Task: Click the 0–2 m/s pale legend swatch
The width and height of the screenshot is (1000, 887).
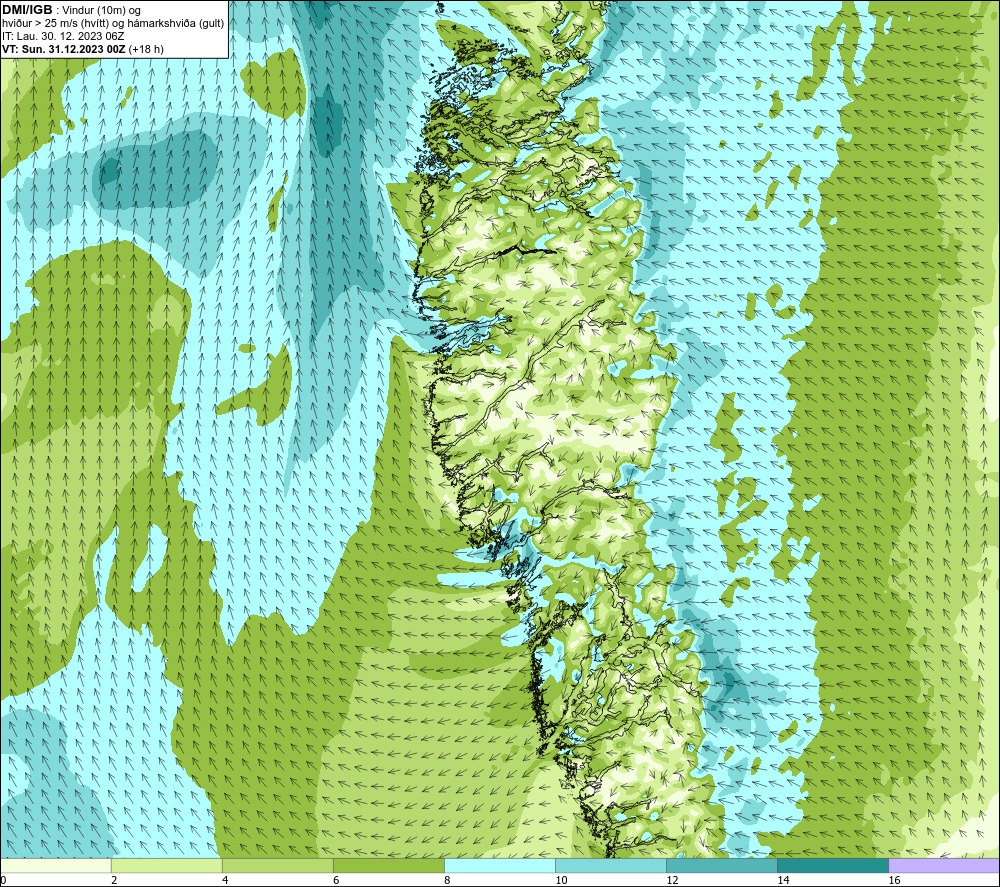Action: click(55, 865)
